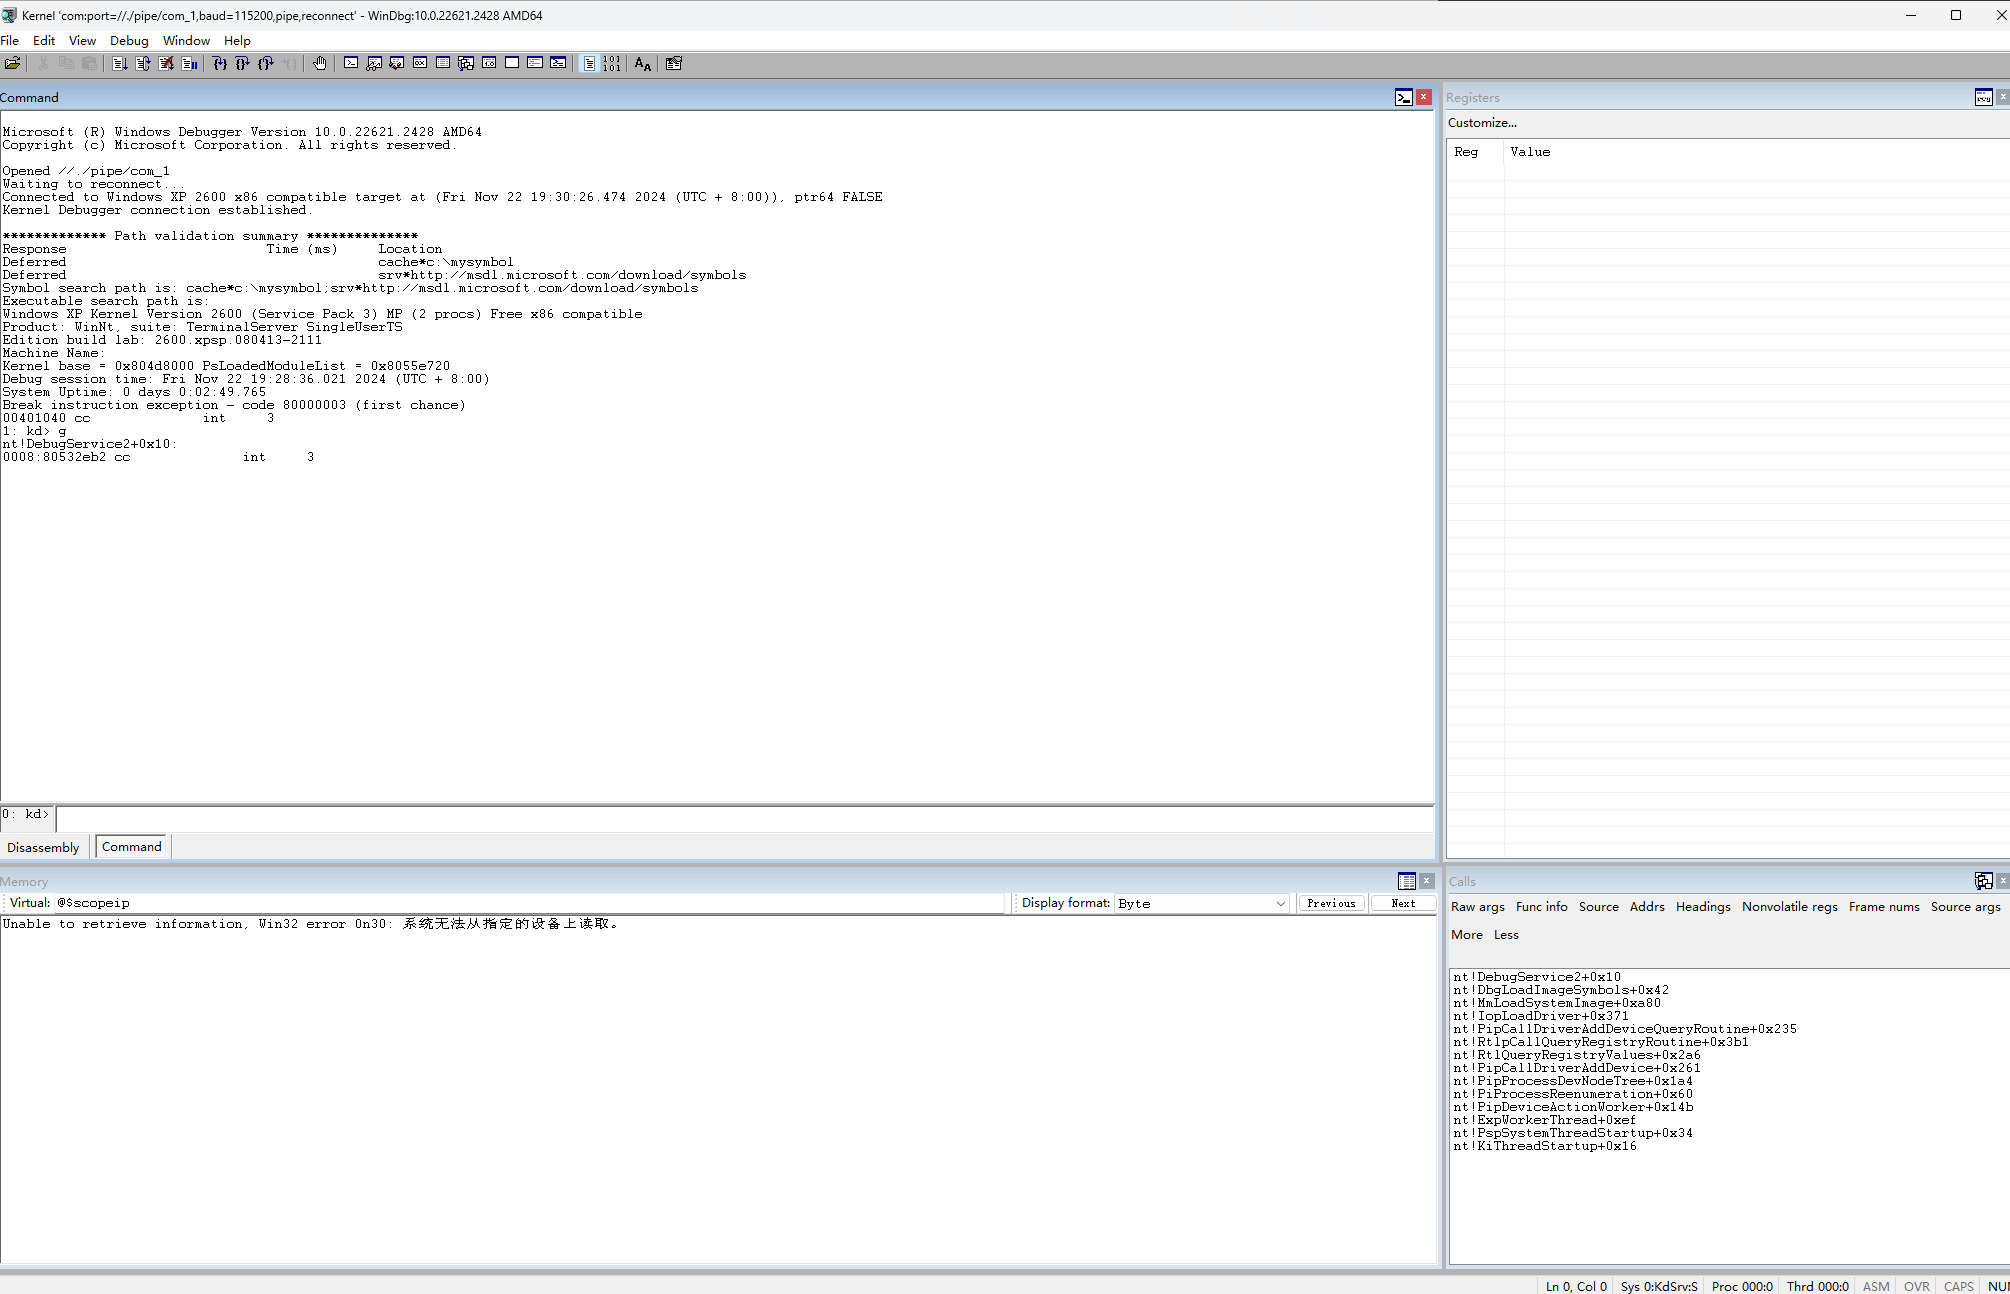Toggle Source mode on button
The height and width of the screenshot is (1294, 2010).
[x=589, y=63]
